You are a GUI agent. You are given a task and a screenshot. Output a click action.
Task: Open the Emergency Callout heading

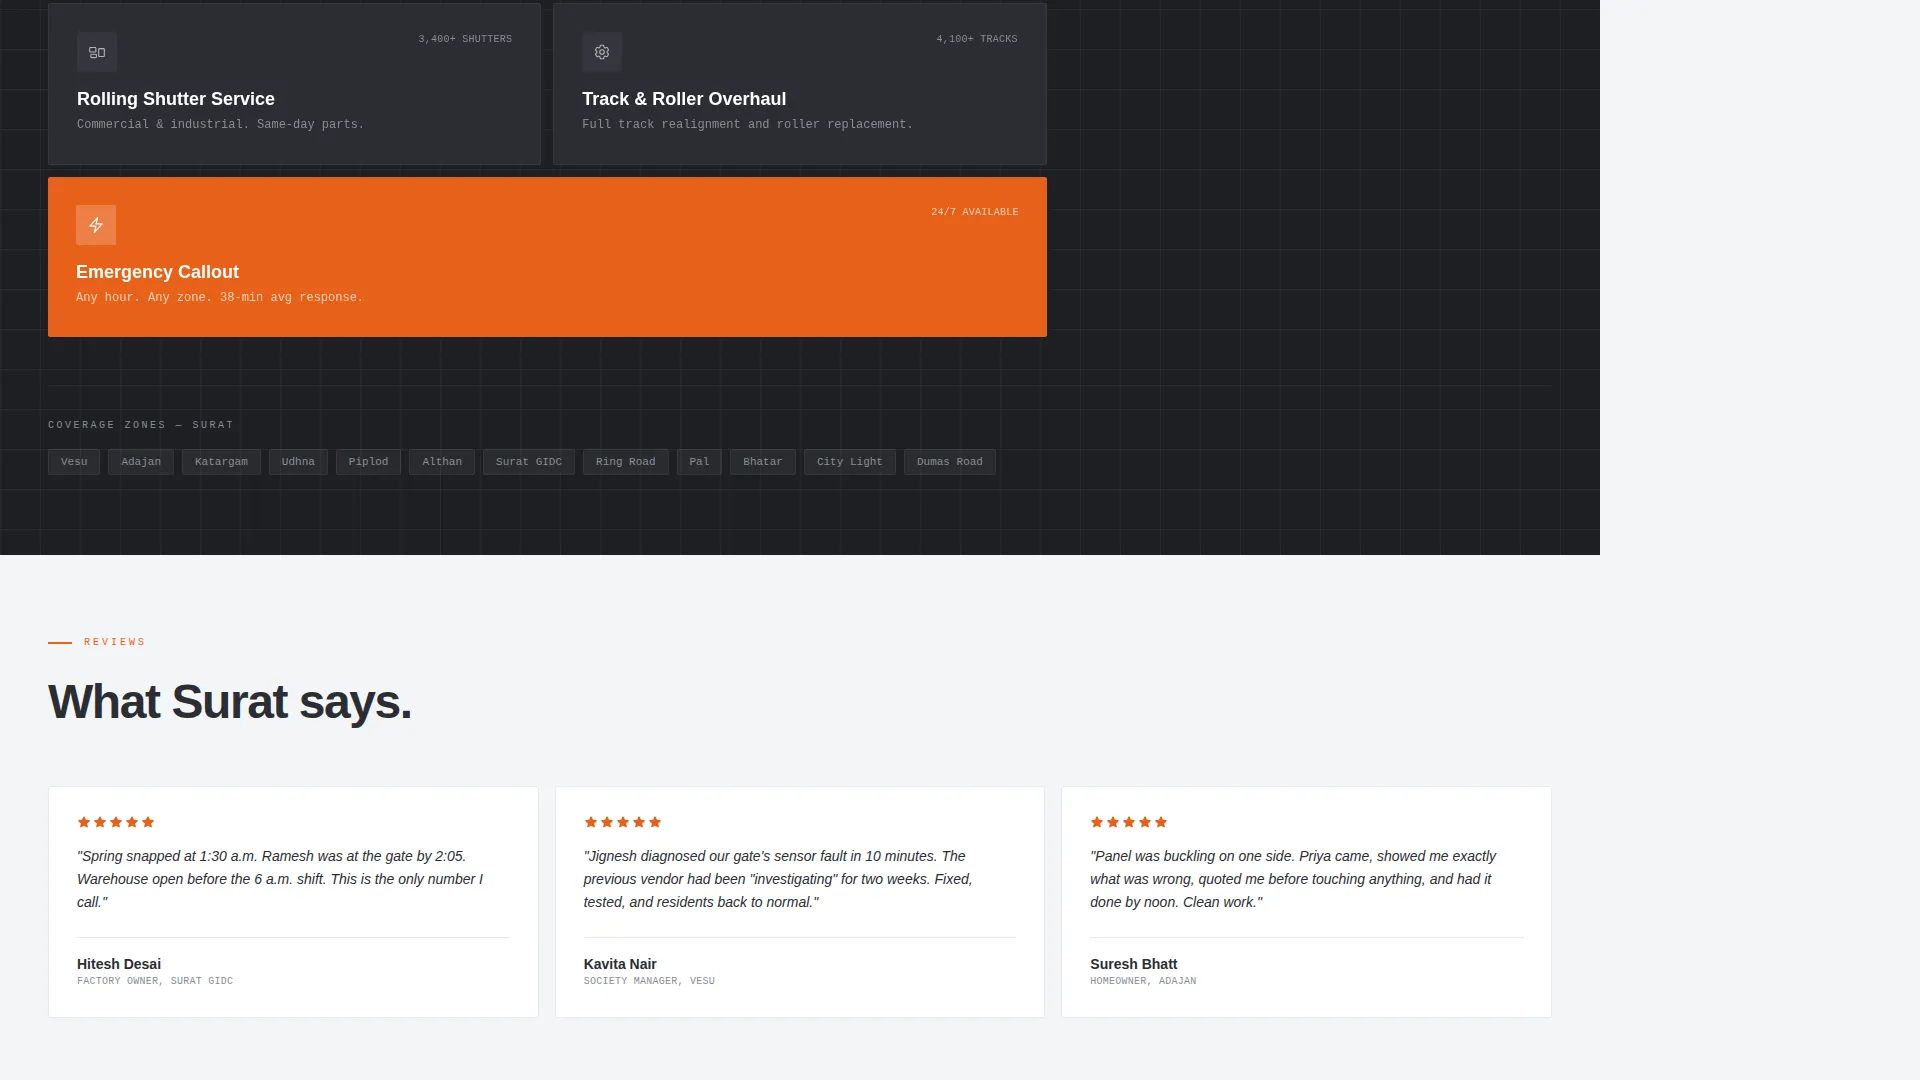[157, 272]
